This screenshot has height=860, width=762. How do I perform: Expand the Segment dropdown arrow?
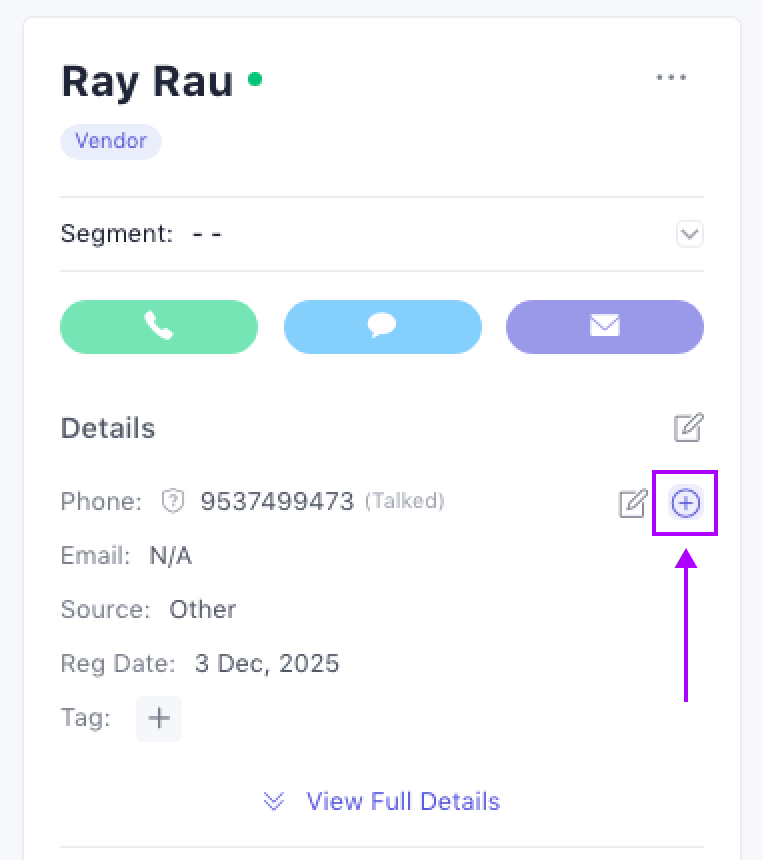(x=689, y=235)
